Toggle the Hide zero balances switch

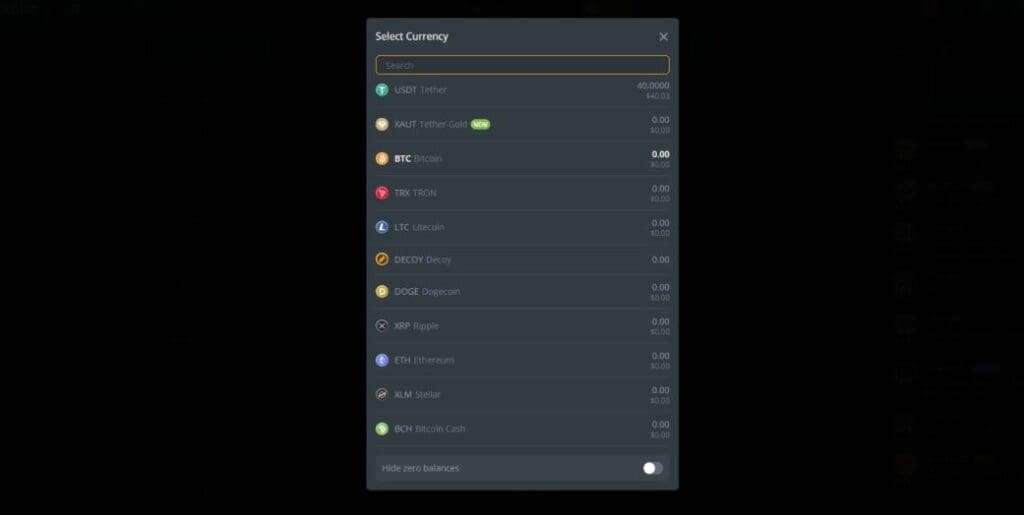point(652,468)
